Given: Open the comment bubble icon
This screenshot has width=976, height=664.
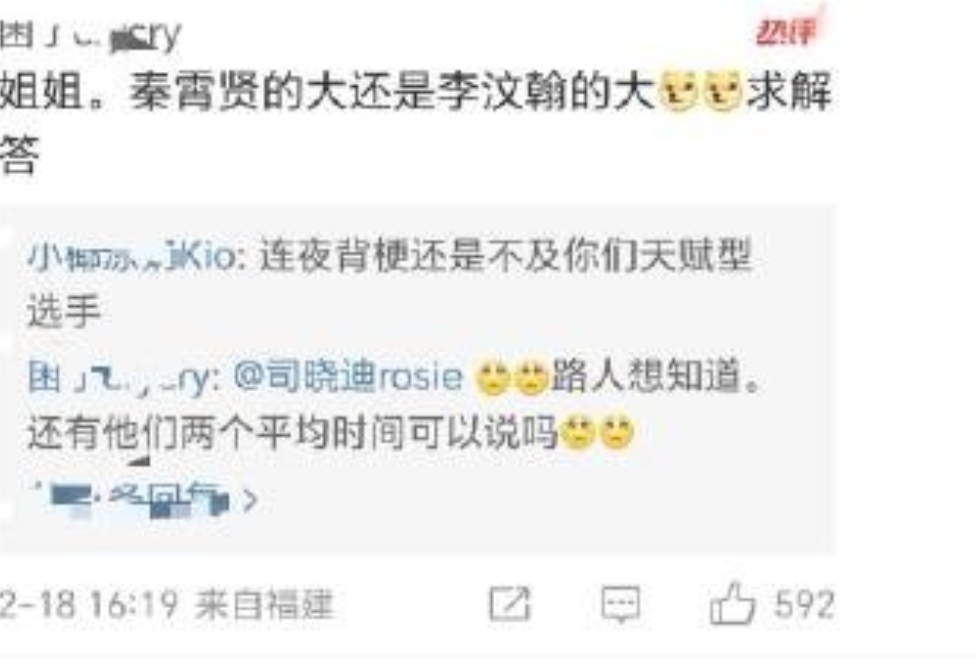Looking at the screenshot, I should pos(620,603).
